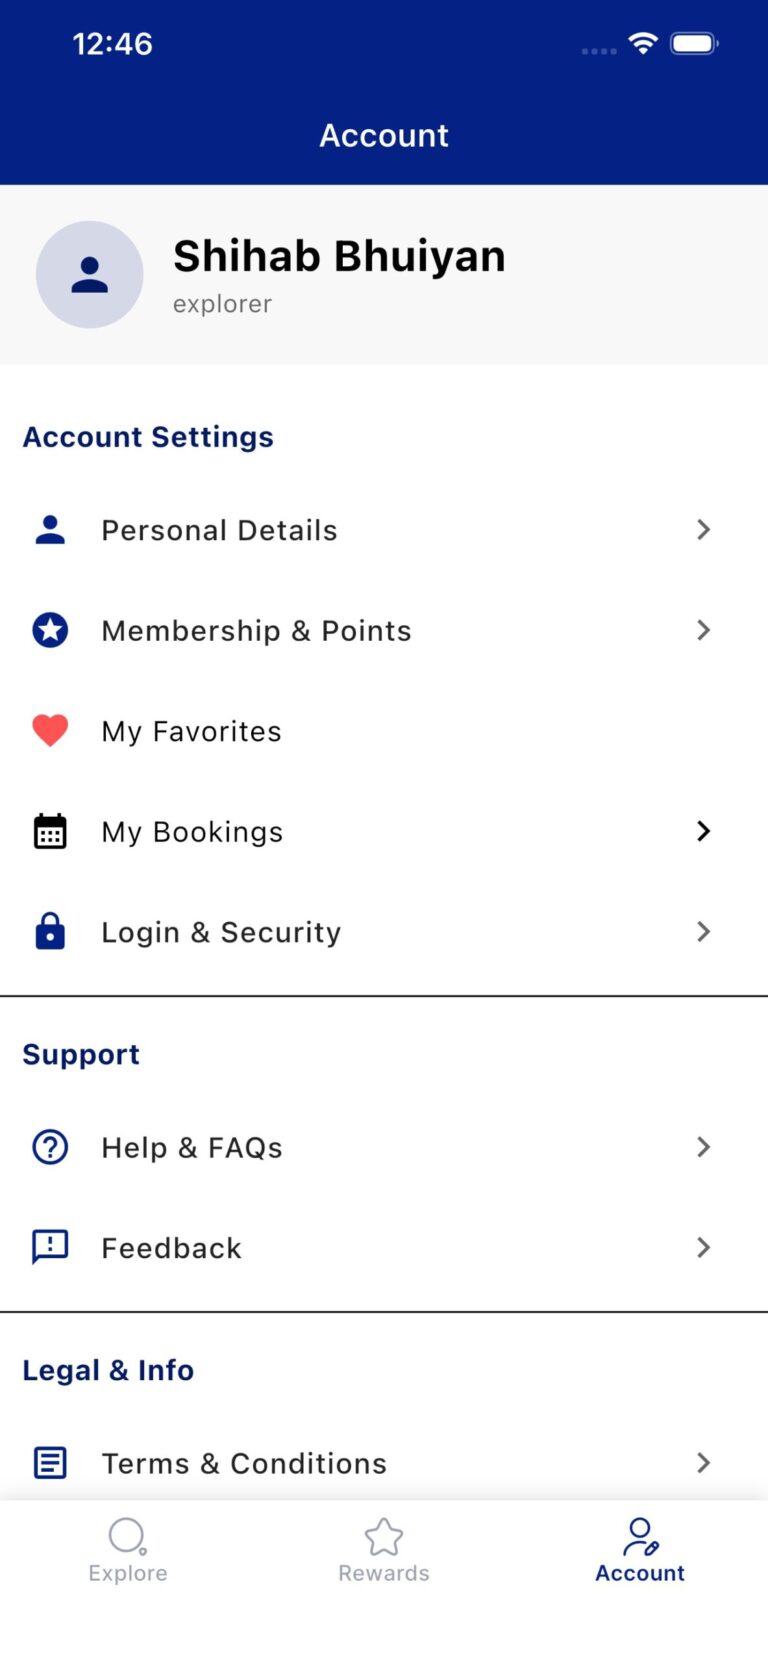Tap the red heart favorites icon
The image size is (768, 1662).
[x=50, y=731]
